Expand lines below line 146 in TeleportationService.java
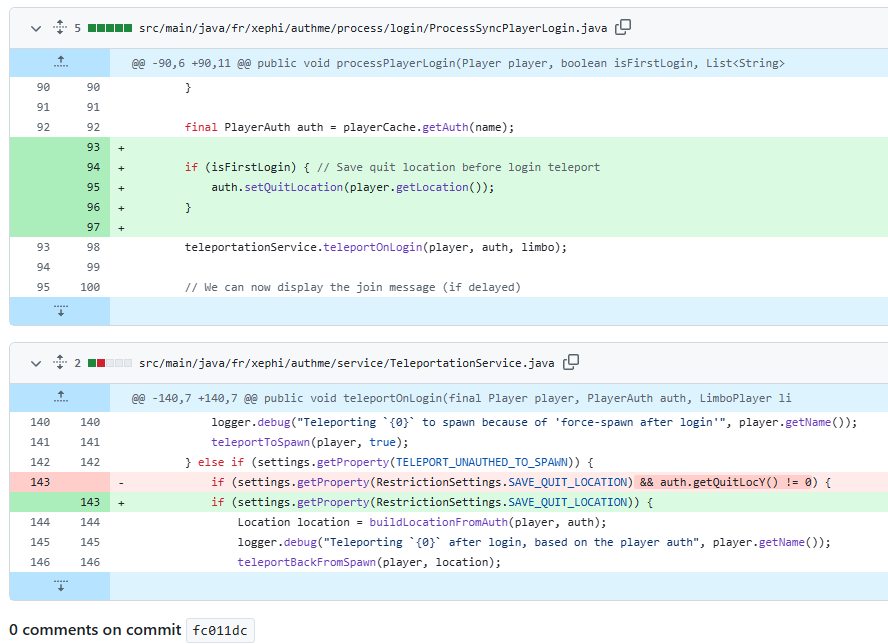 [x=60, y=586]
